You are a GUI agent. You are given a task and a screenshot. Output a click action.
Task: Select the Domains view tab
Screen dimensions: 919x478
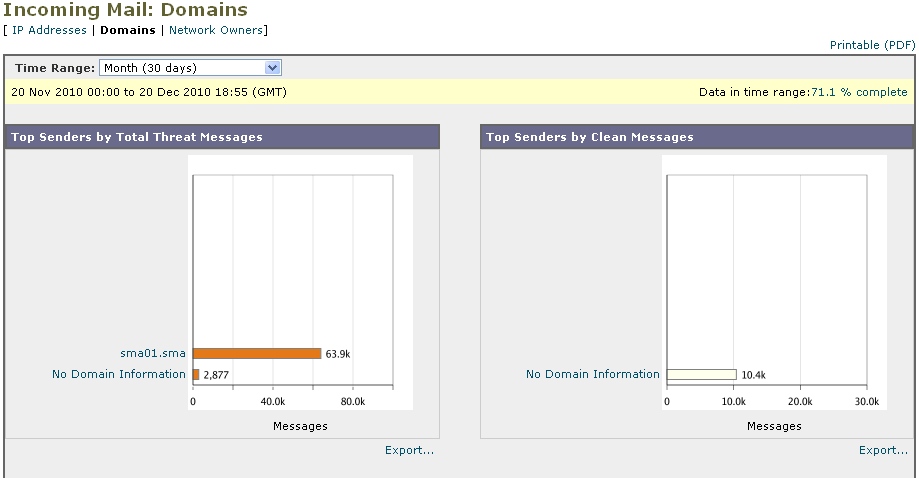point(128,30)
